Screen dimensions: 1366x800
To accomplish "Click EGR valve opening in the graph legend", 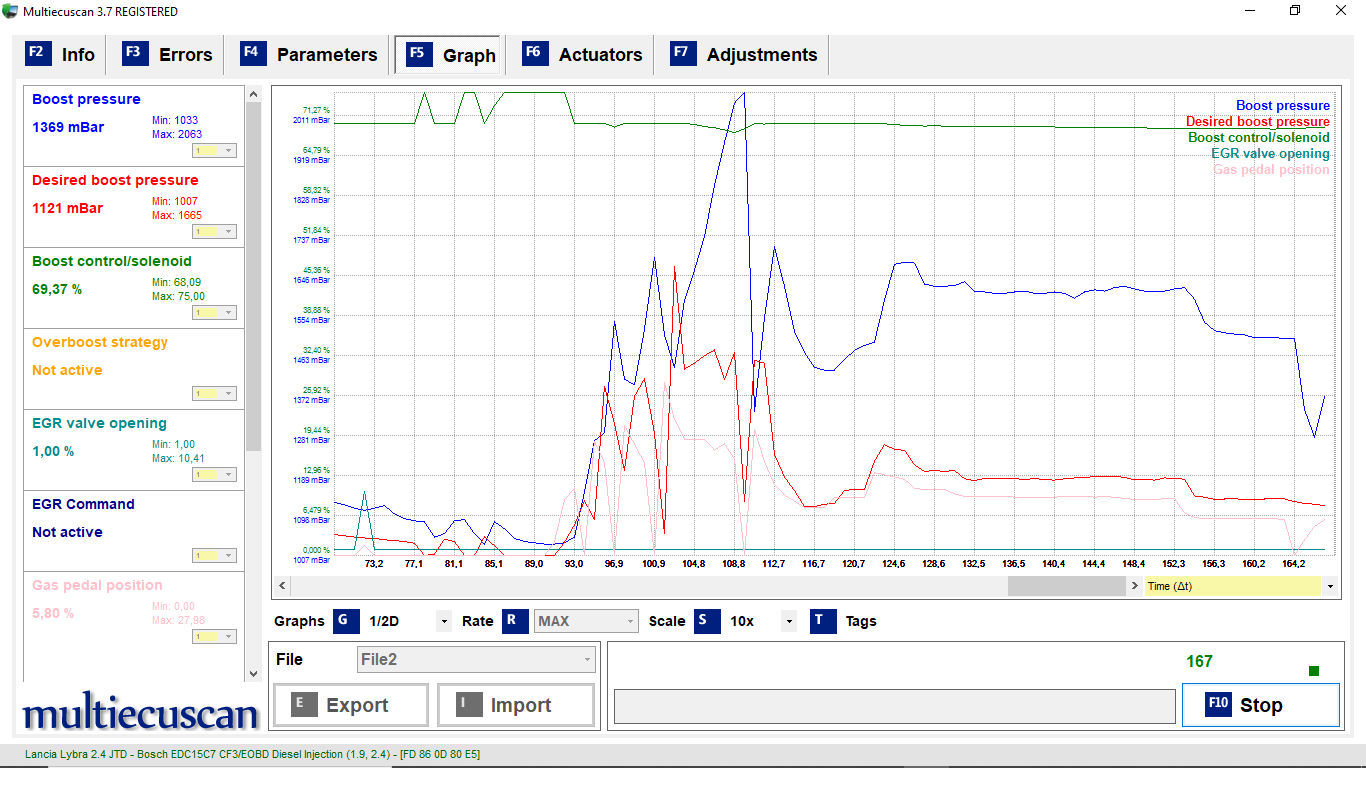I will tap(1270, 153).
